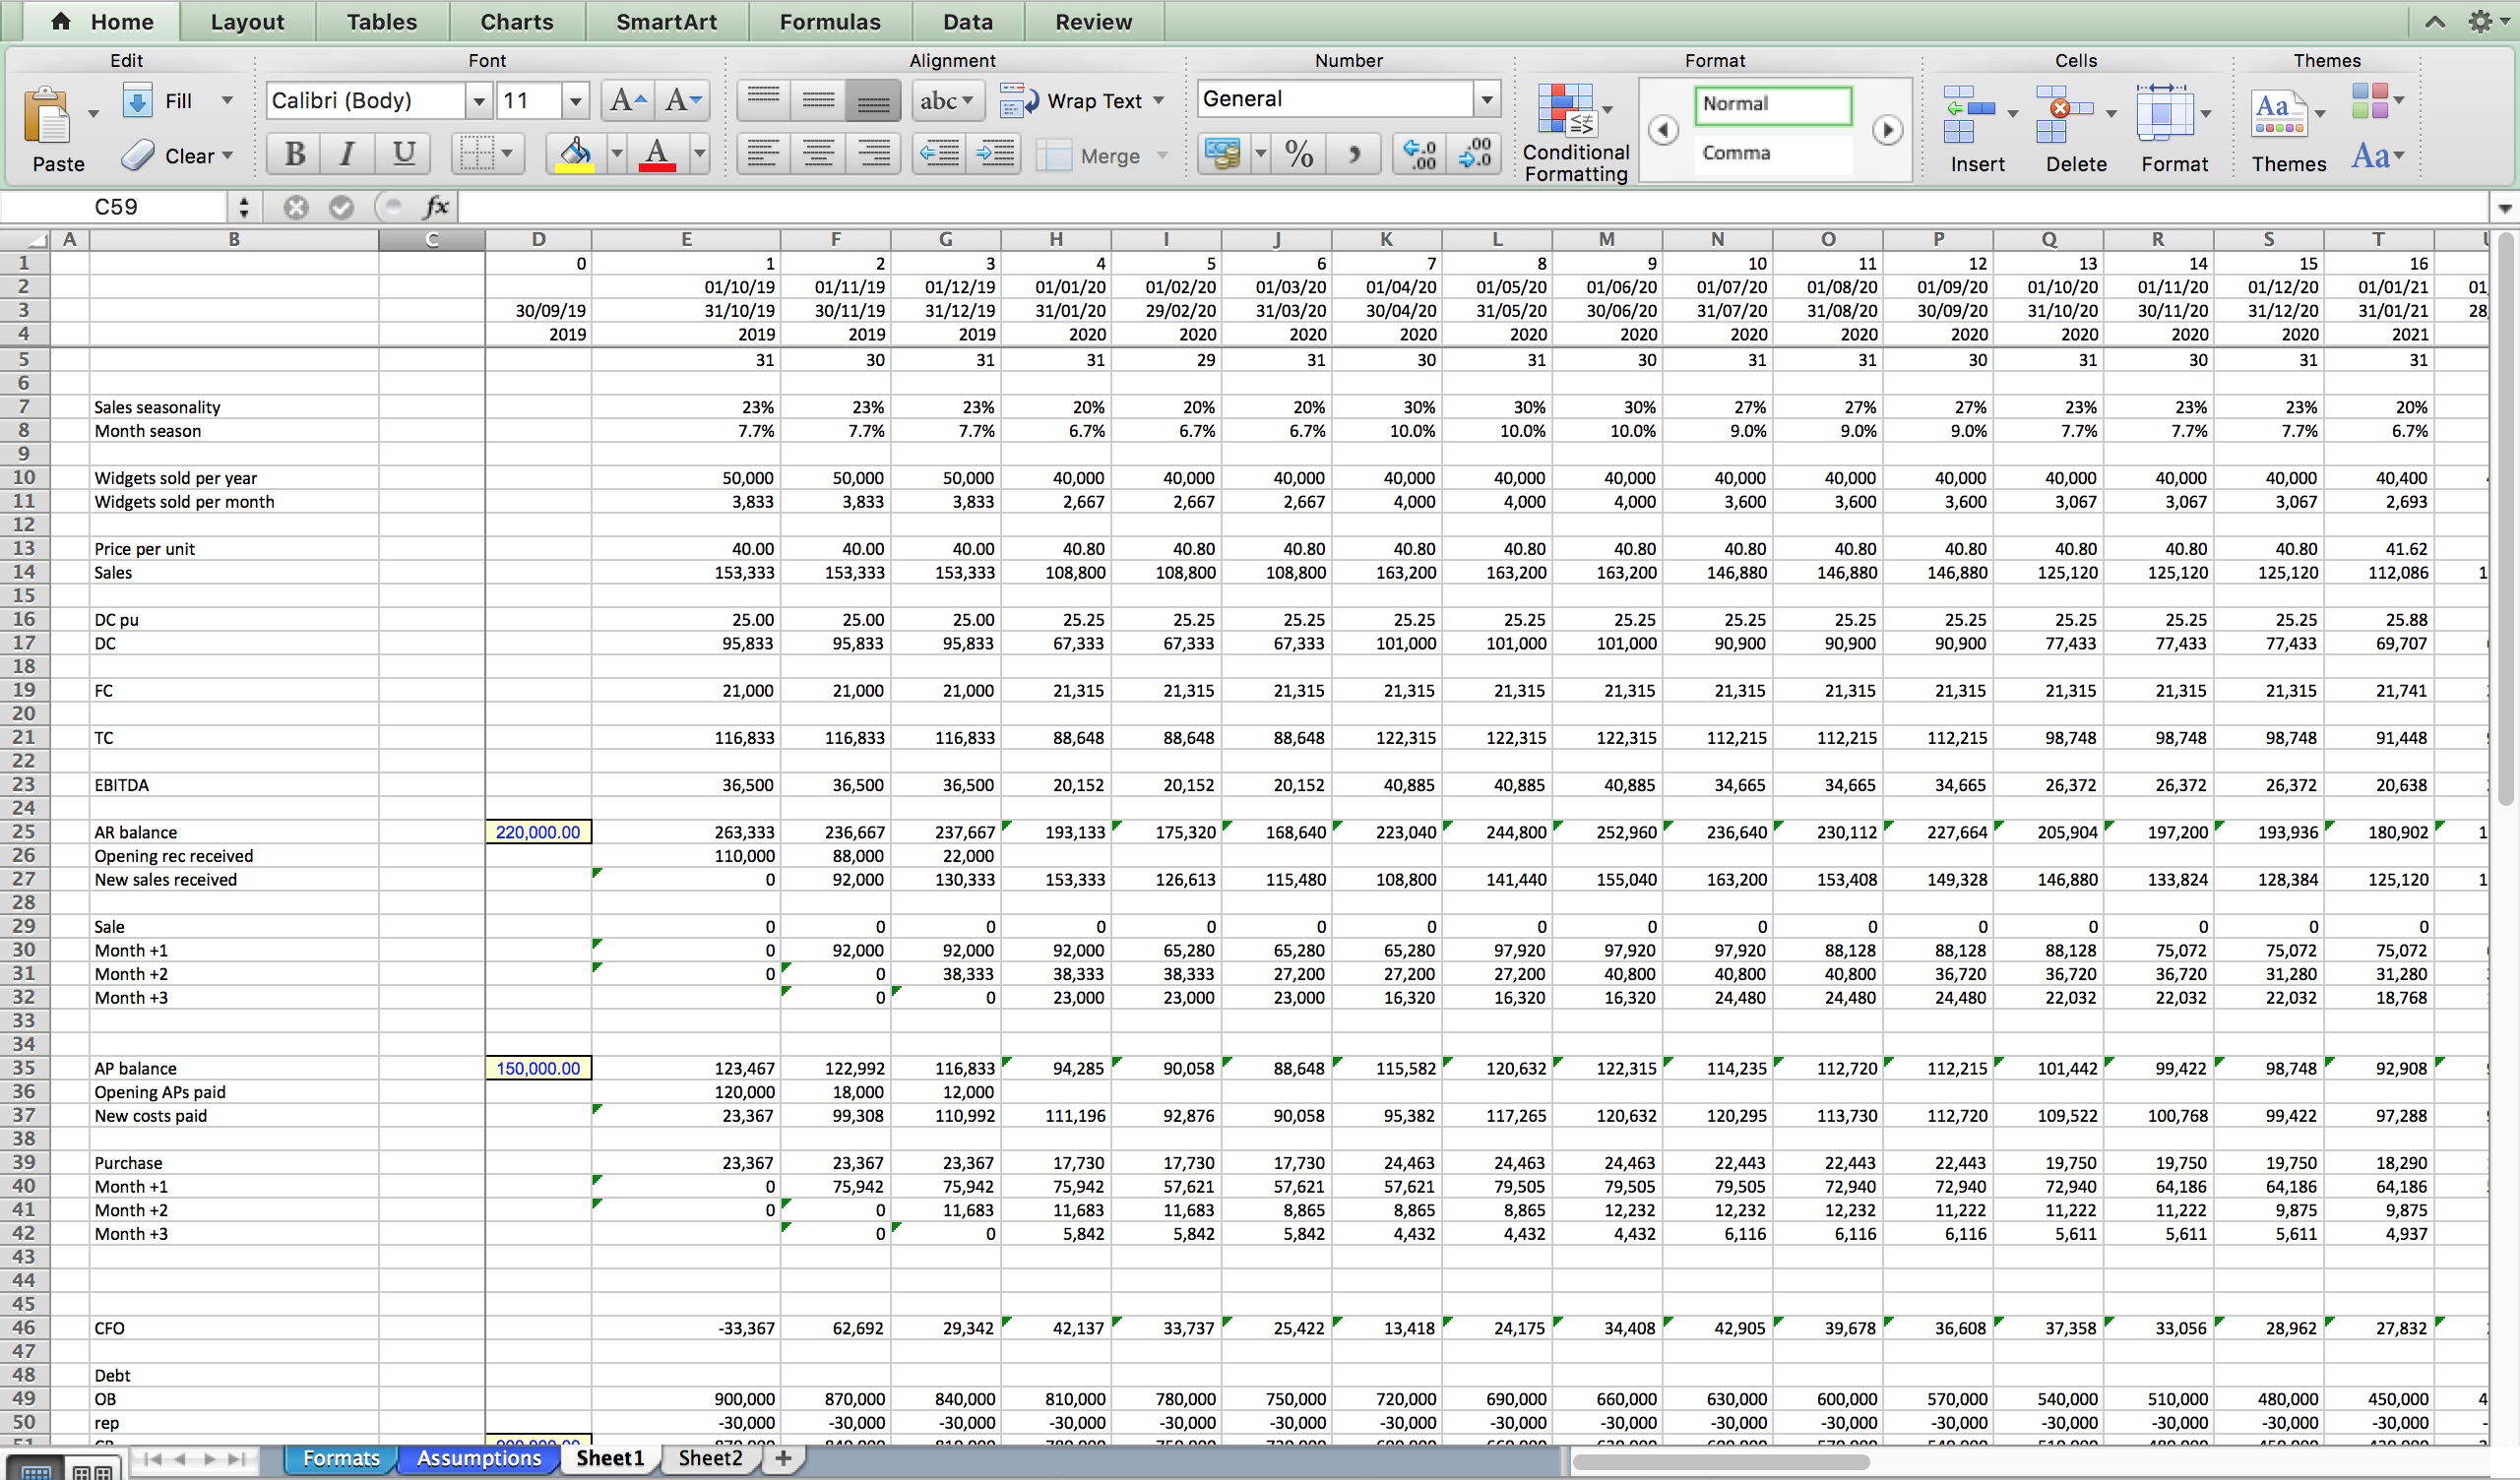
Task: Click the currency format icon
Action: [1223, 154]
